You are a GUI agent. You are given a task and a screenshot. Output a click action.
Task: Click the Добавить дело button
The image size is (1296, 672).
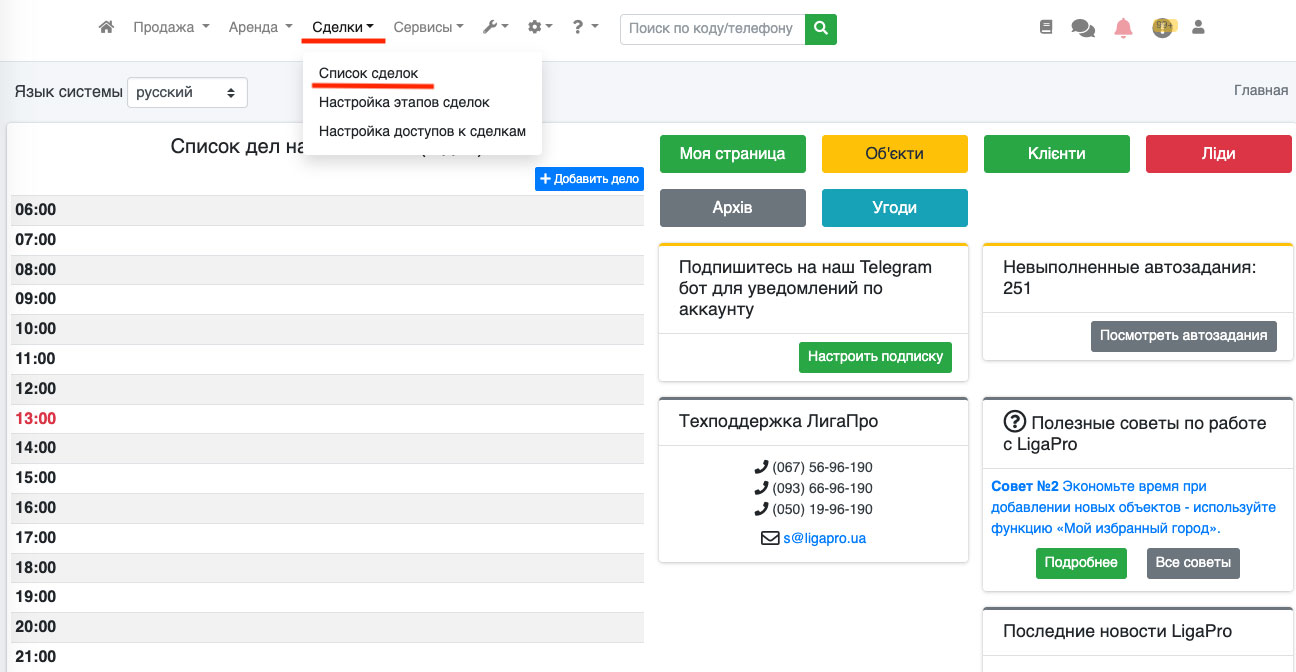[x=589, y=179]
